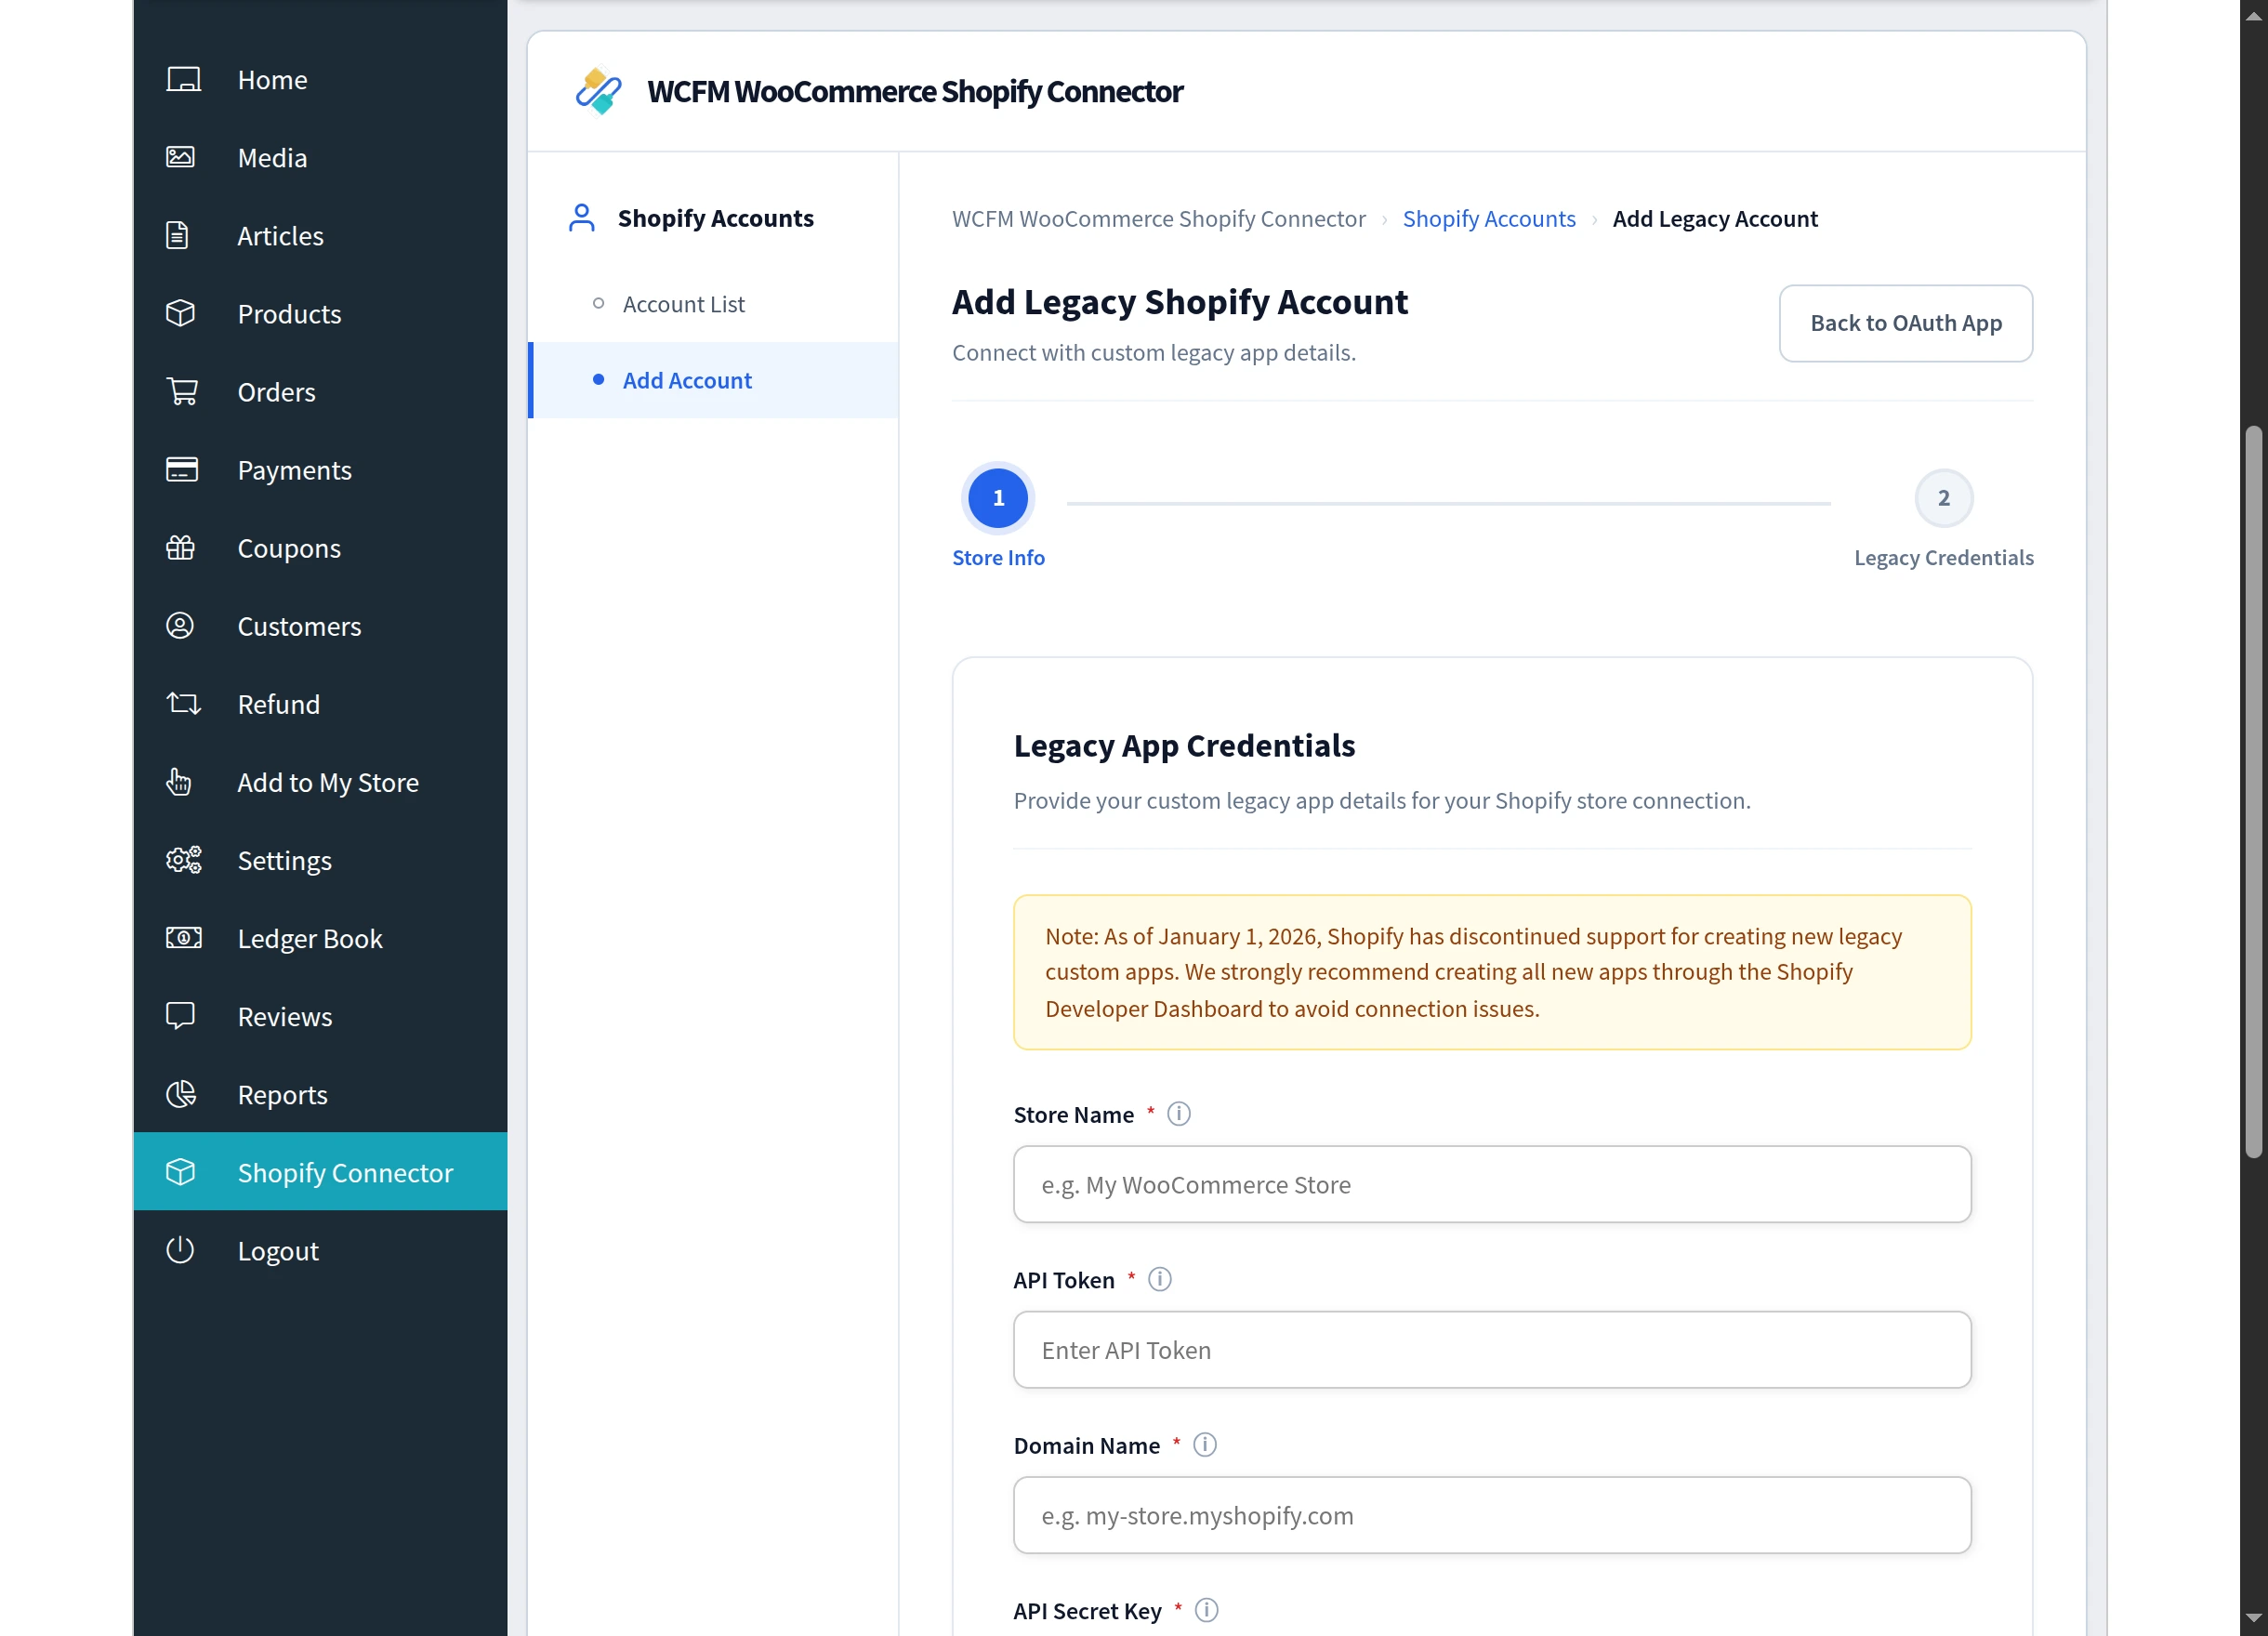Open the Payments menu item

(x=320, y=470)
